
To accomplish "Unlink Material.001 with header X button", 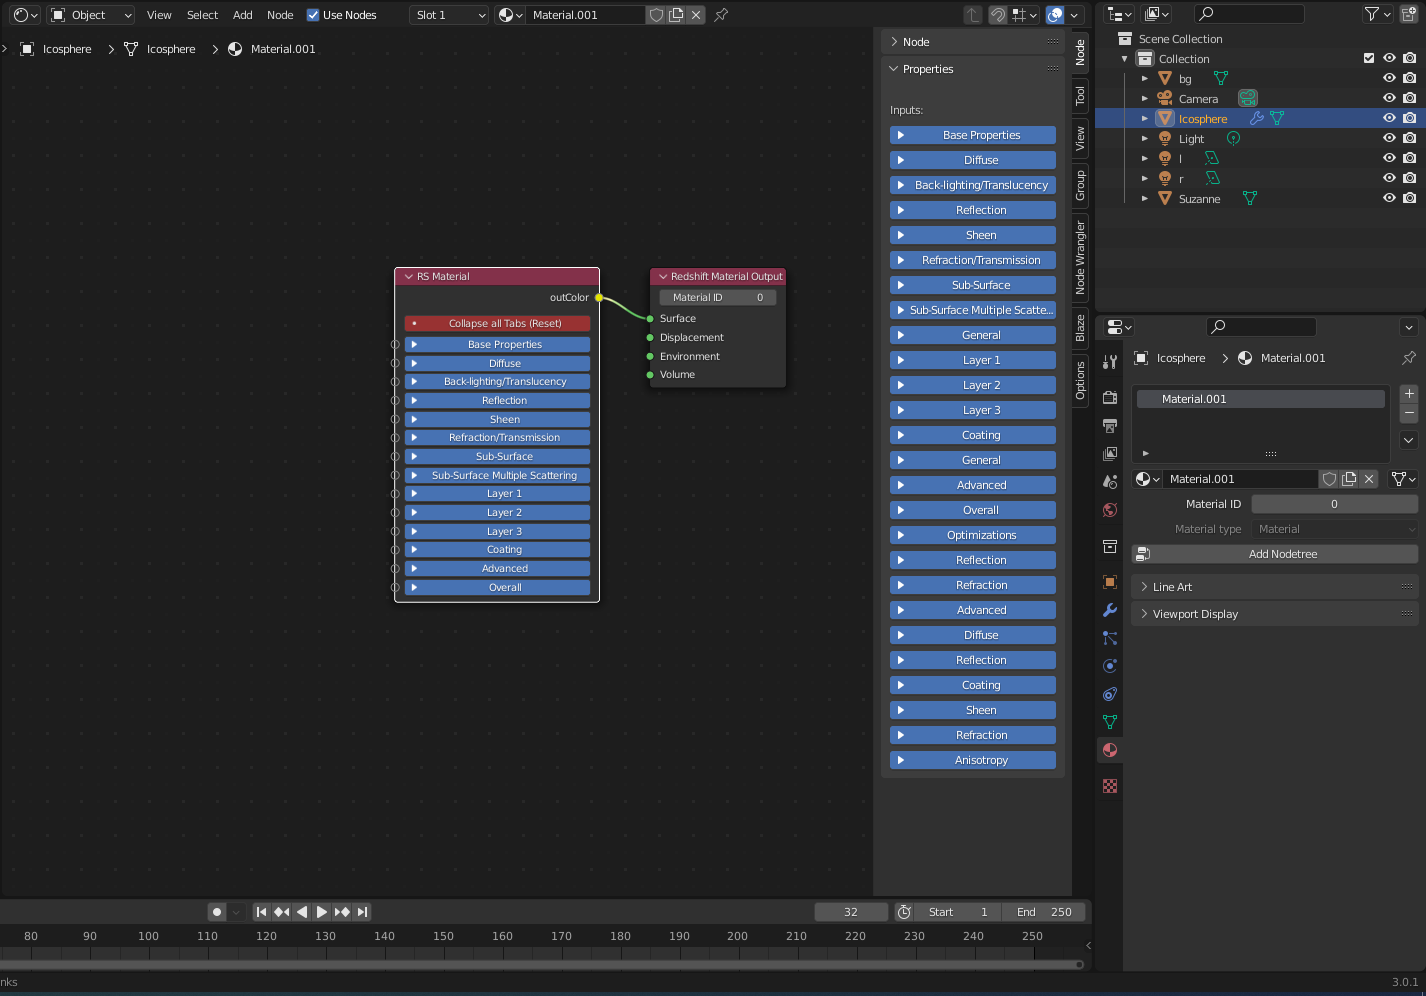I will point(696,15).
